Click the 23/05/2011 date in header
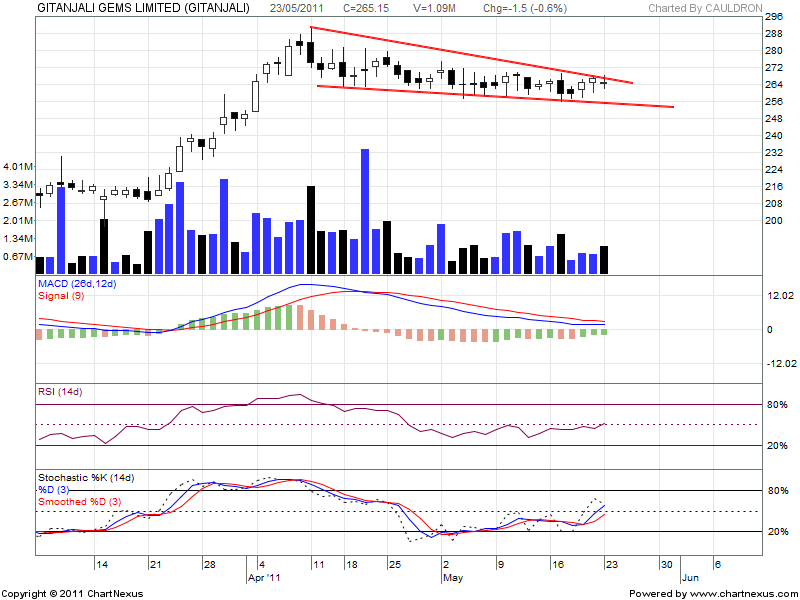 coord(297,7)
